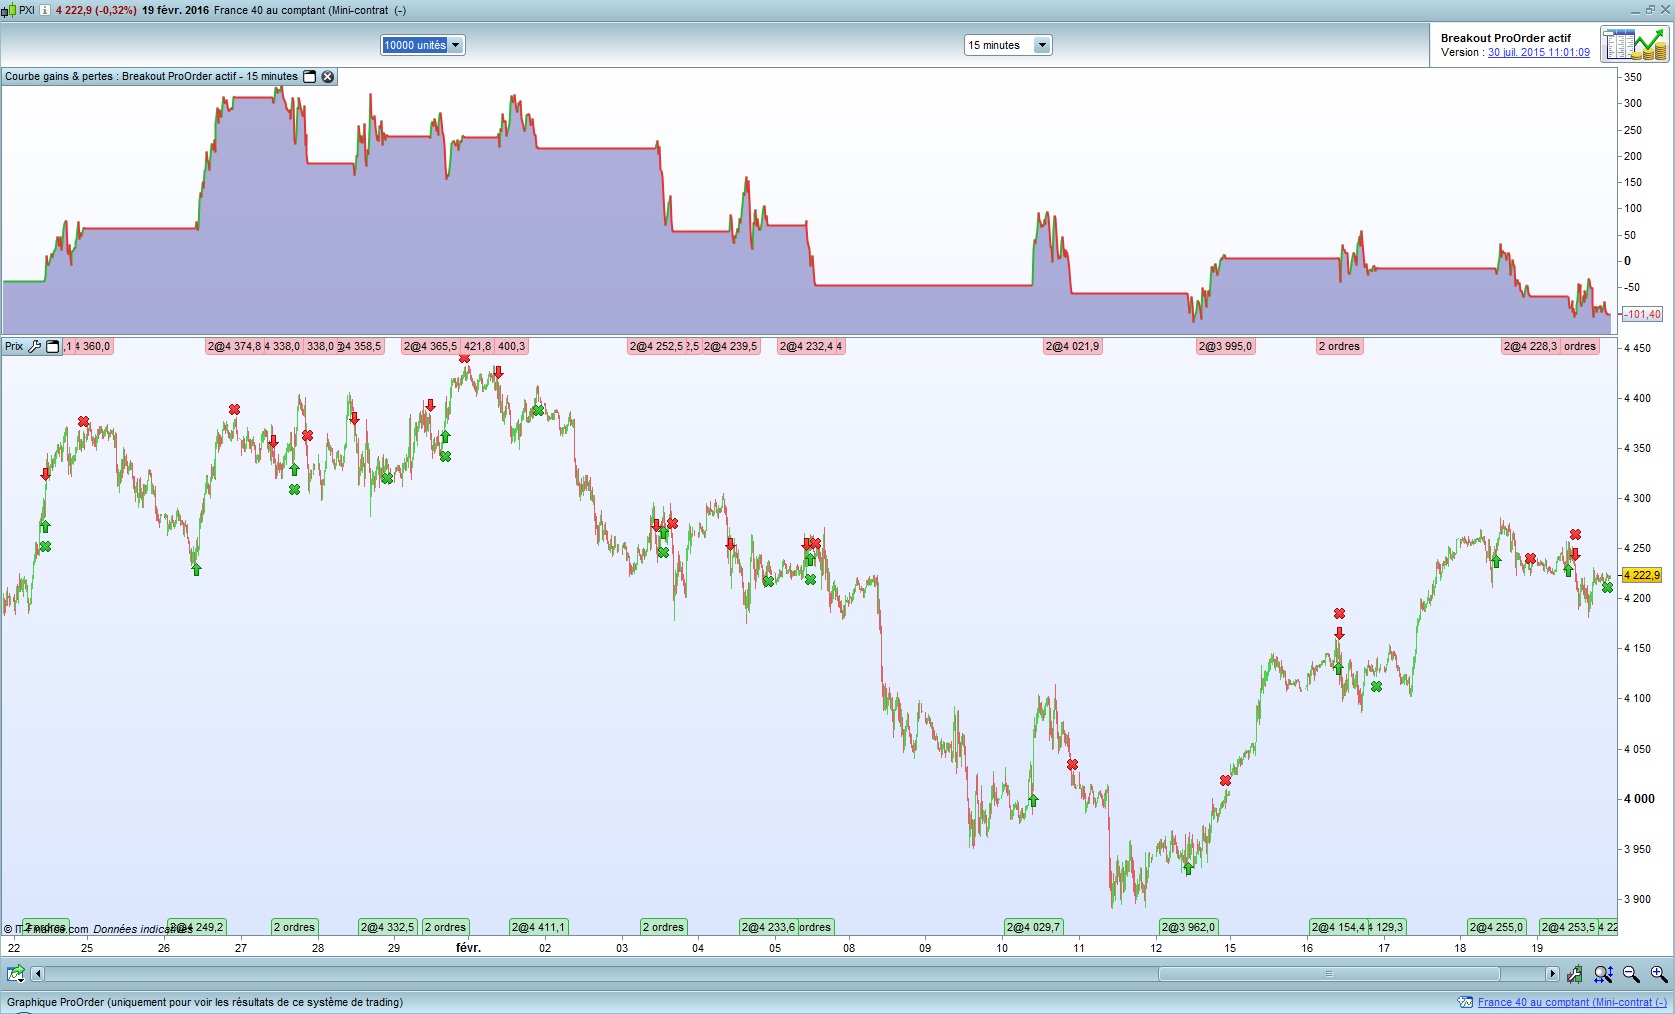Image resolution: width=1675 pixels, height=1014 pixels.
Task: Detach the Prix price panel window
Action: pyautogui.click(x=53, y=346)
